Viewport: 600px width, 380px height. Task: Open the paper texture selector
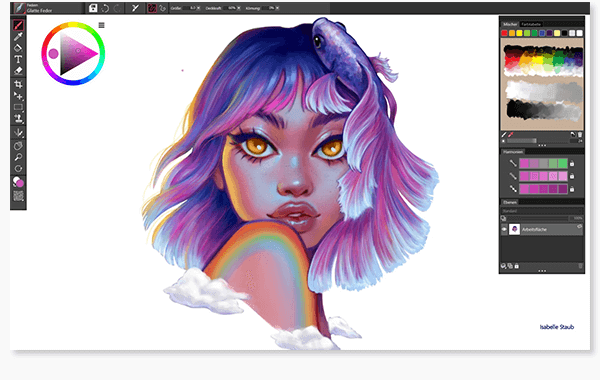(x=18, y=196)
